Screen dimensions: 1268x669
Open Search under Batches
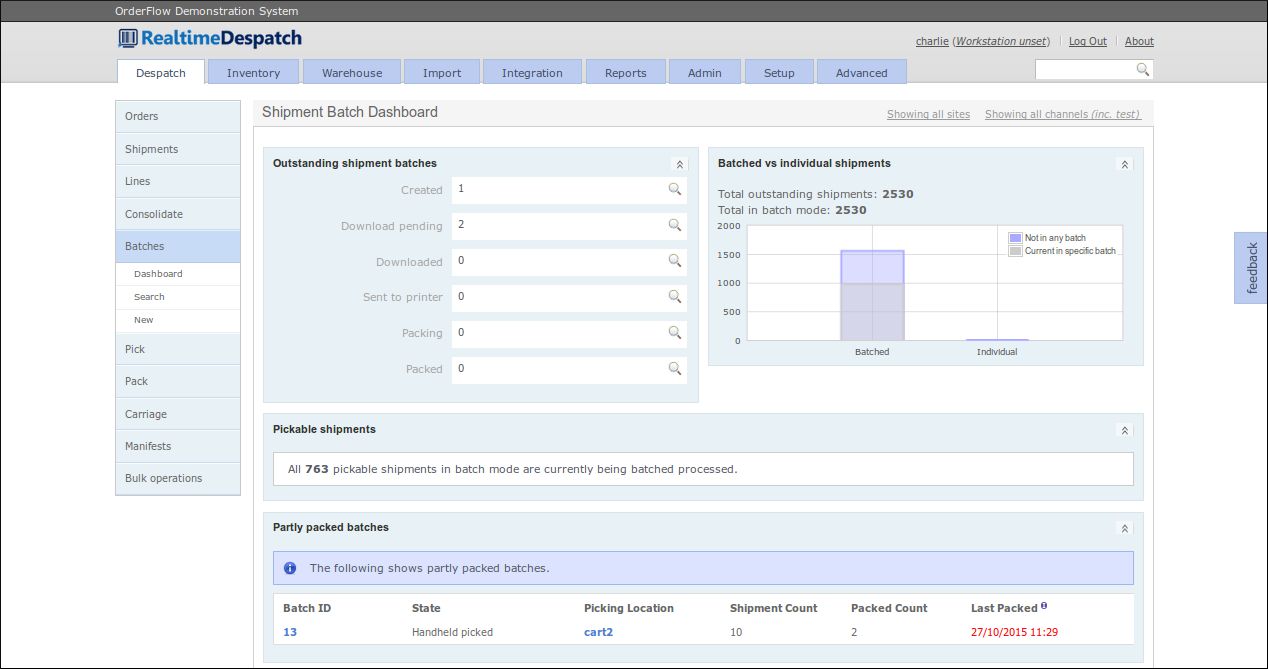click(x=178, y=297)
